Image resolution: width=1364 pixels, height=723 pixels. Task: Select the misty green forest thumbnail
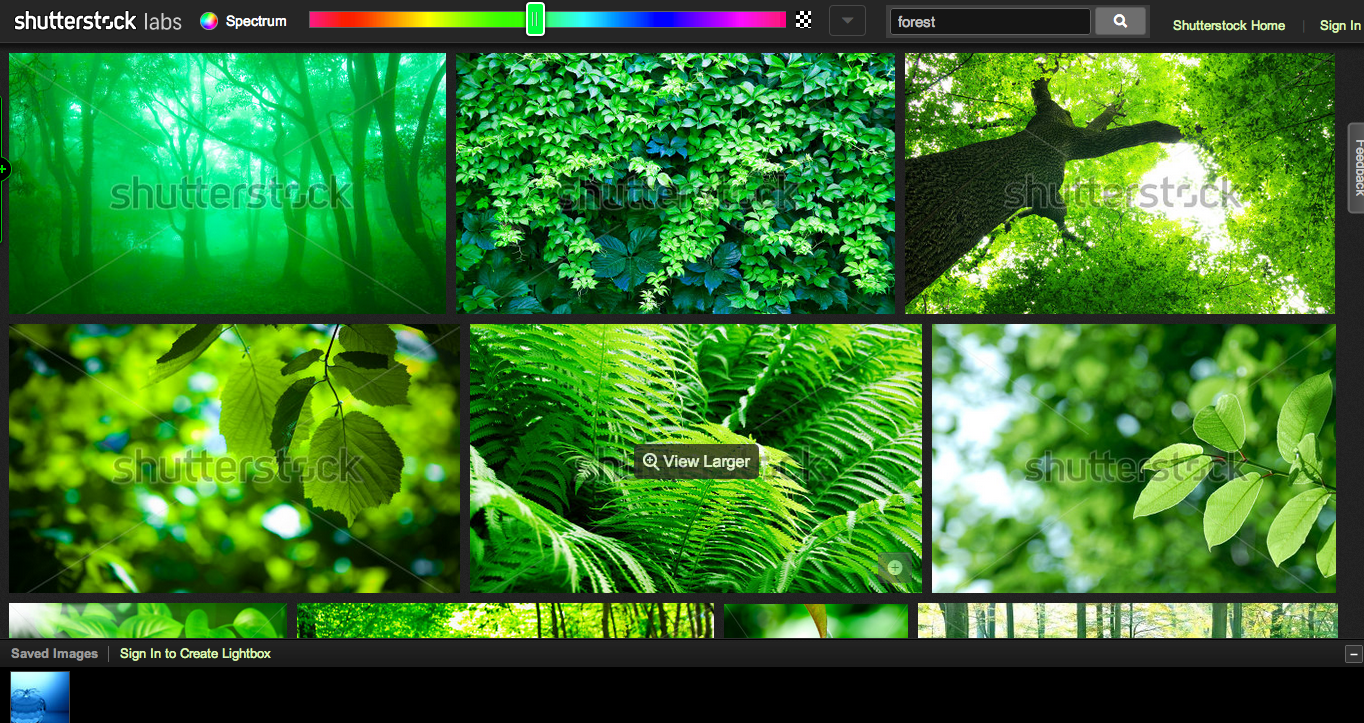[x=228, y=183]
